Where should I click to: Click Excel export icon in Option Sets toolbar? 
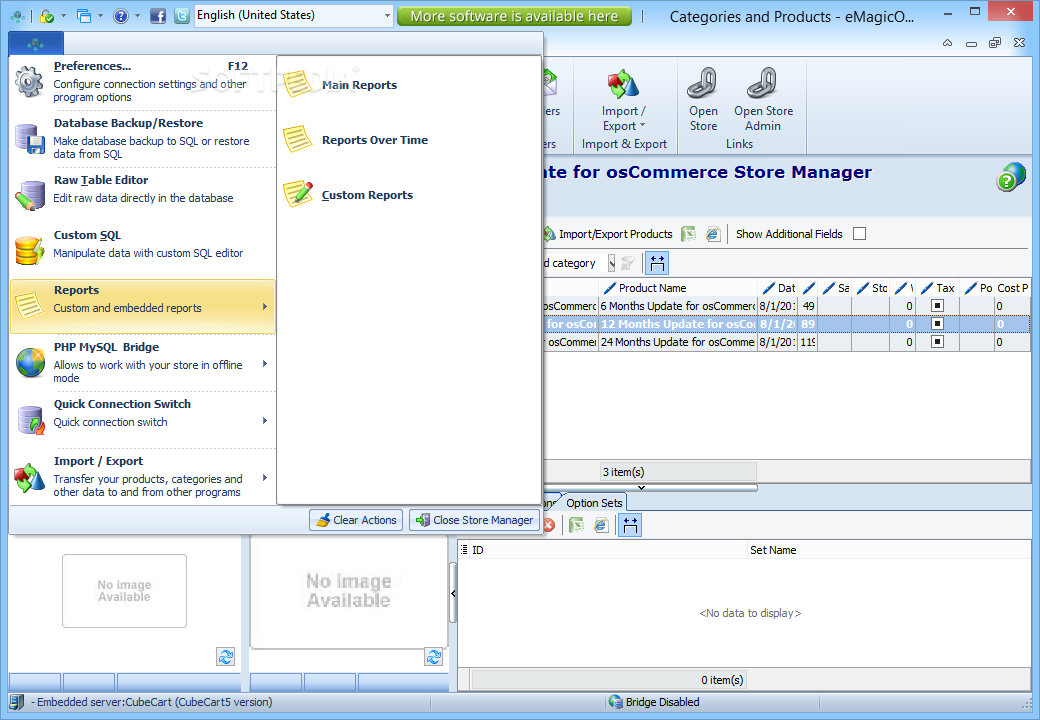(576, 525)
